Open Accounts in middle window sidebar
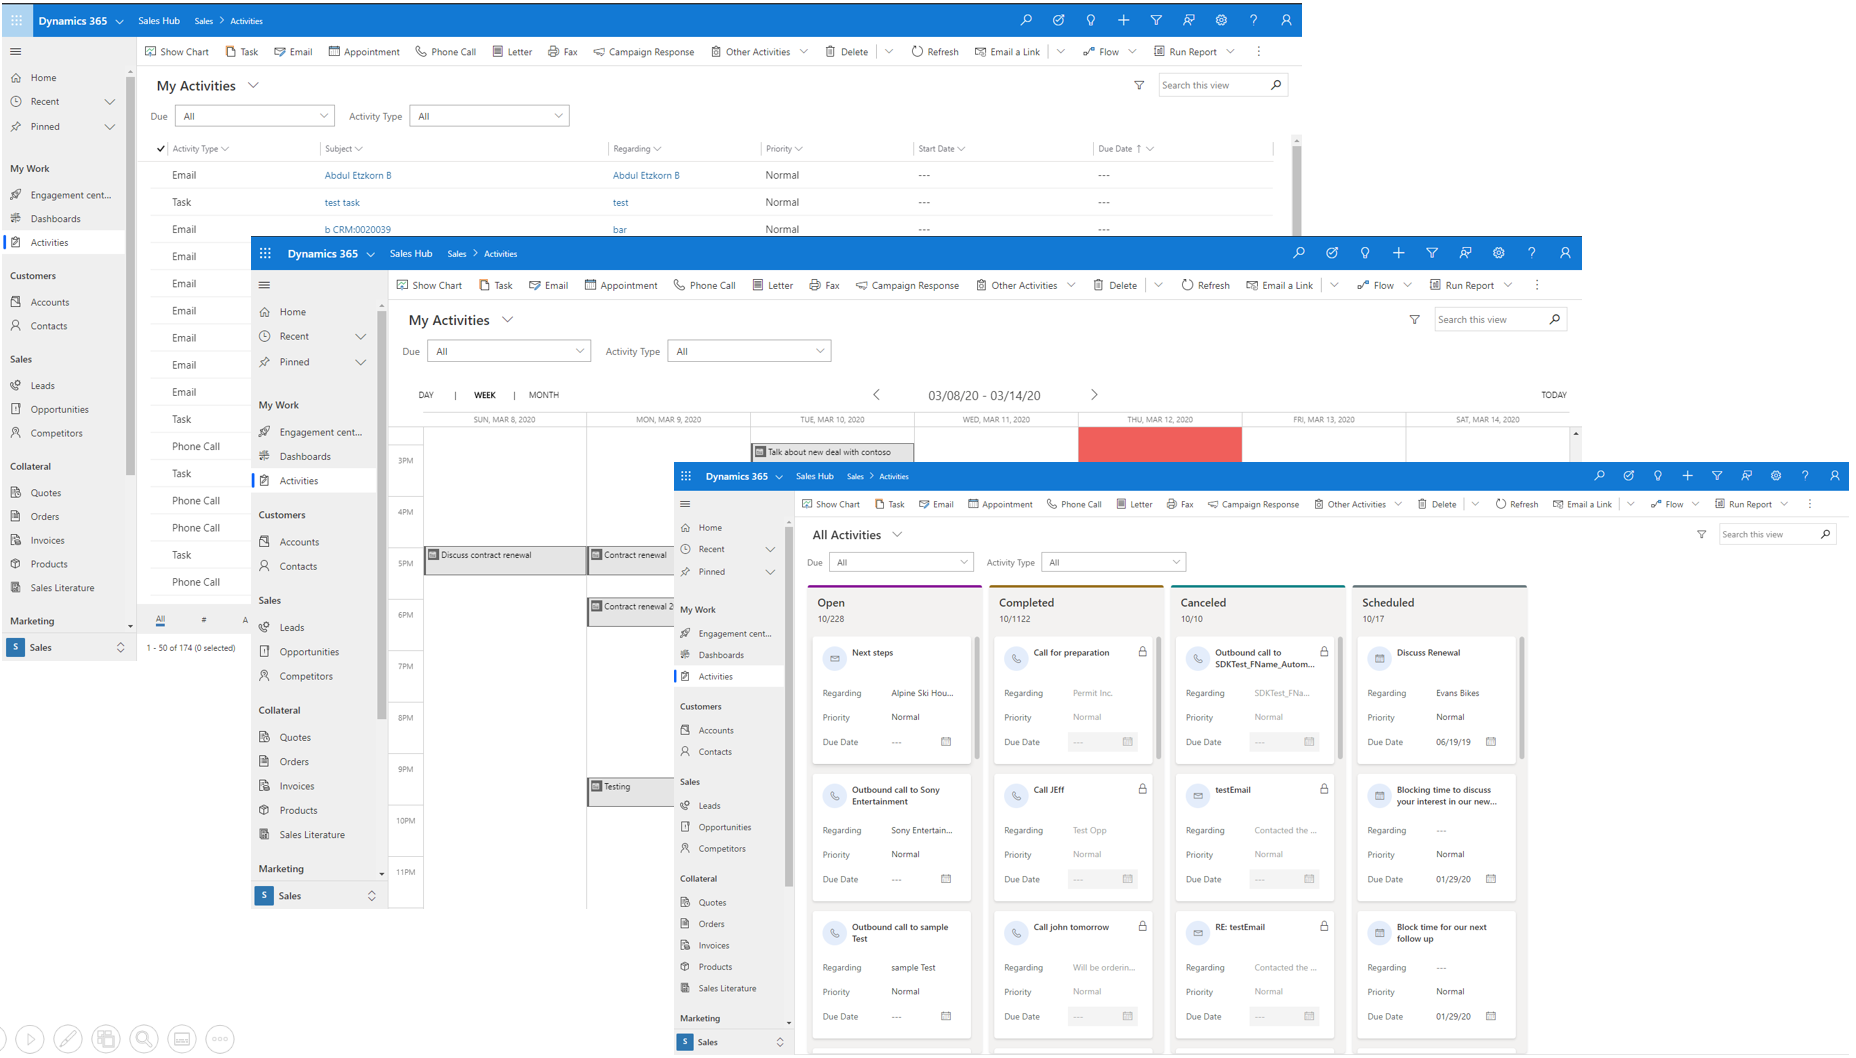 tap(299, 542)
